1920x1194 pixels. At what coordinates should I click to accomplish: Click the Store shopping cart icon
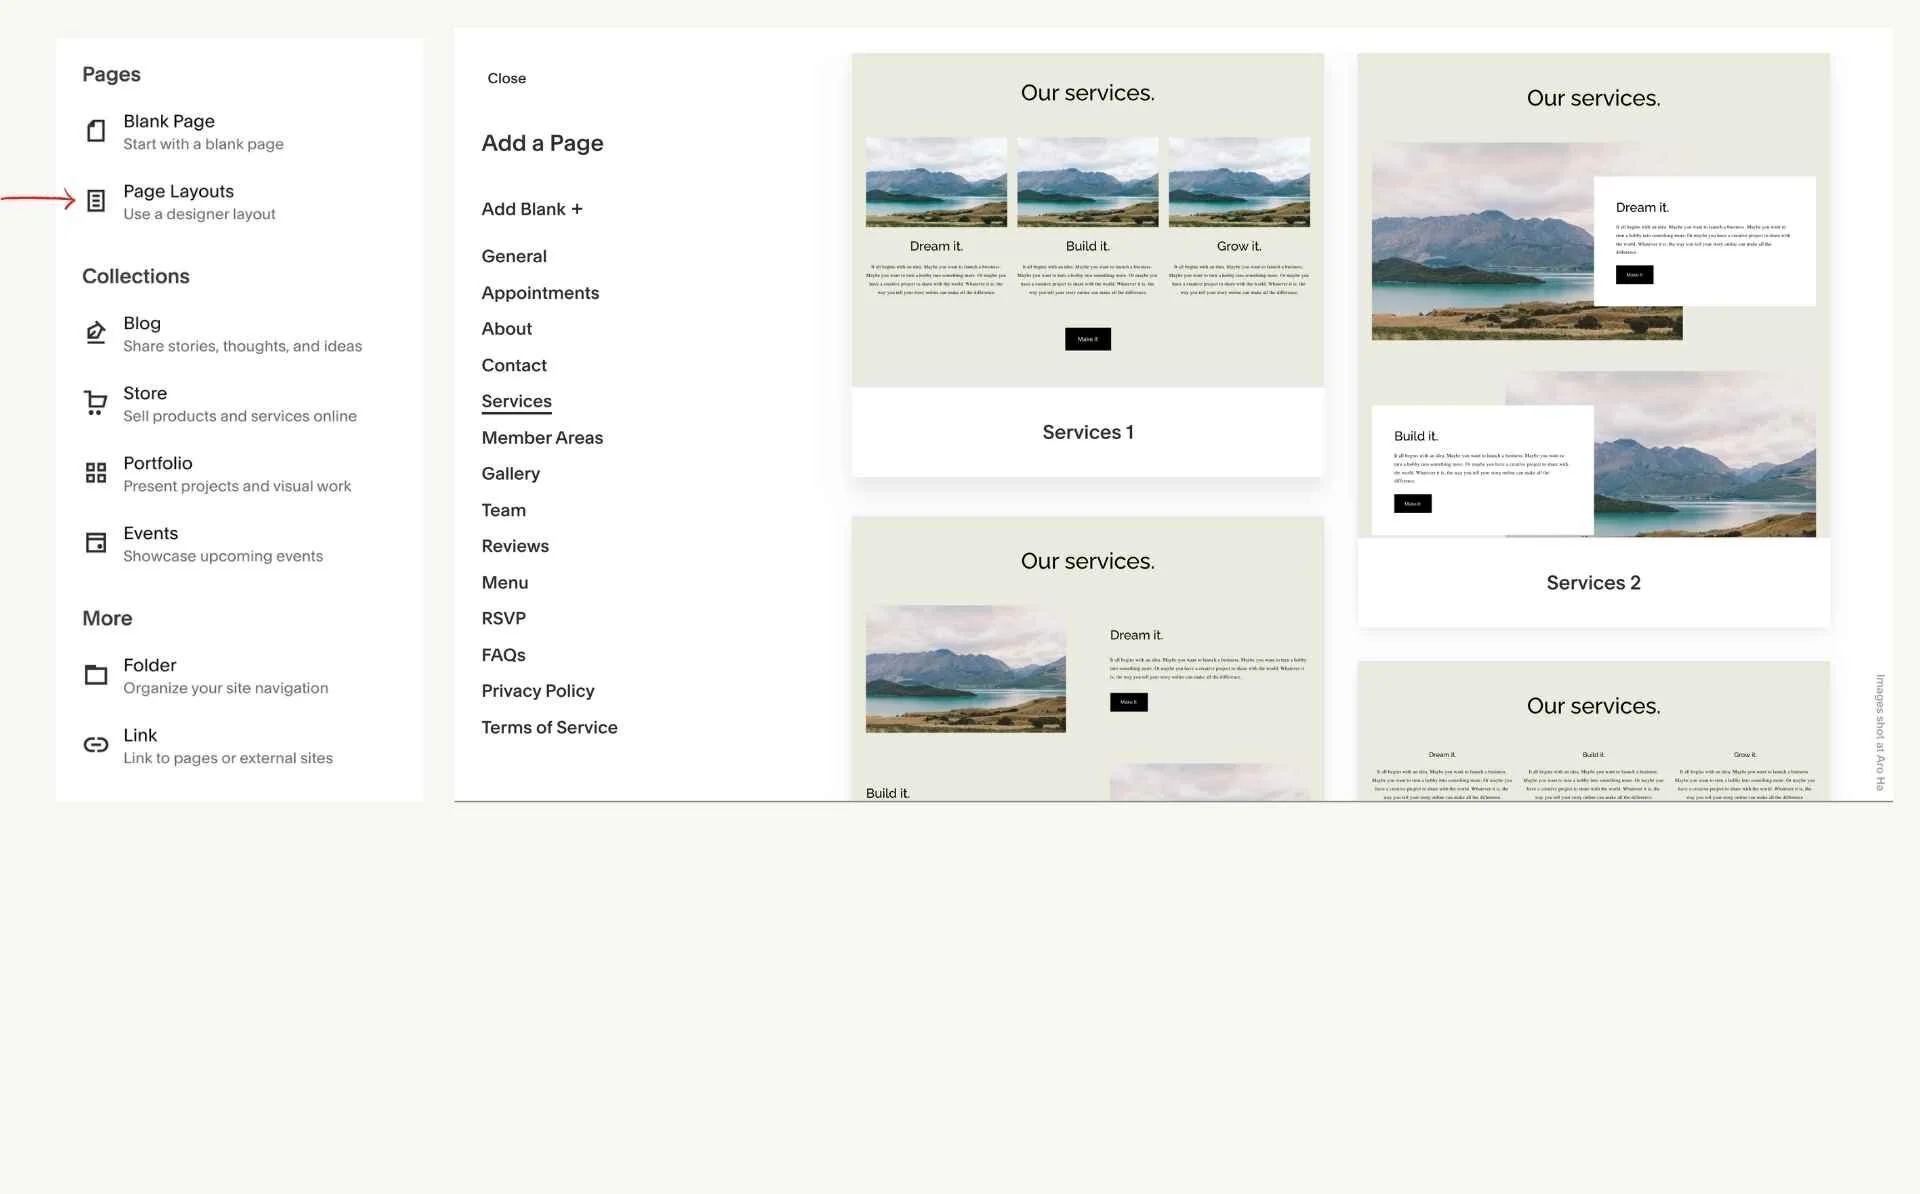pyautogui.click(x=96, y=403)
